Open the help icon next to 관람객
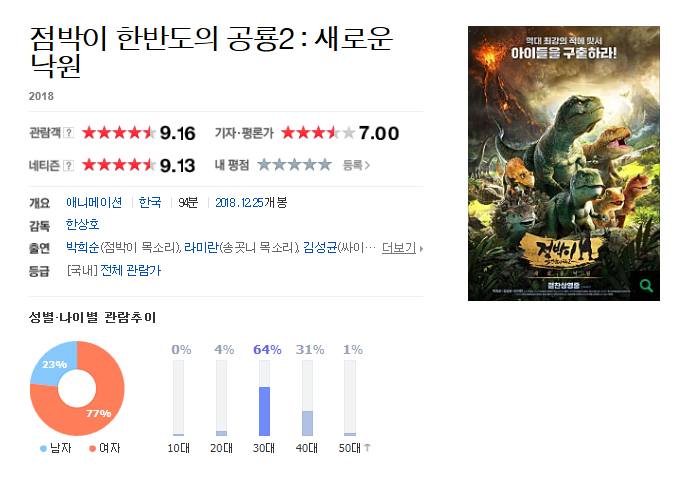This screenshot has width=684, height=480. tap(68, 133)
